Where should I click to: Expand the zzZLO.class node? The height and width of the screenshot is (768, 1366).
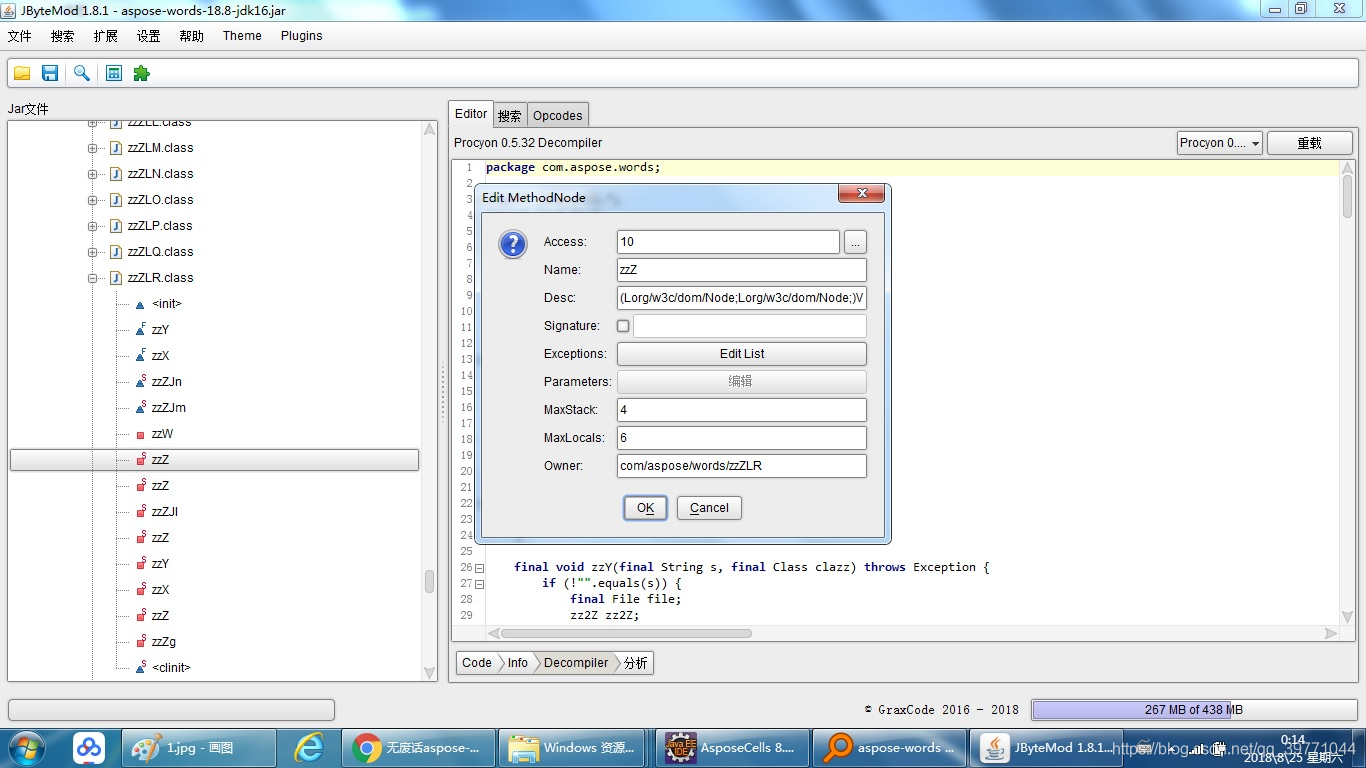tap(92, 200)
